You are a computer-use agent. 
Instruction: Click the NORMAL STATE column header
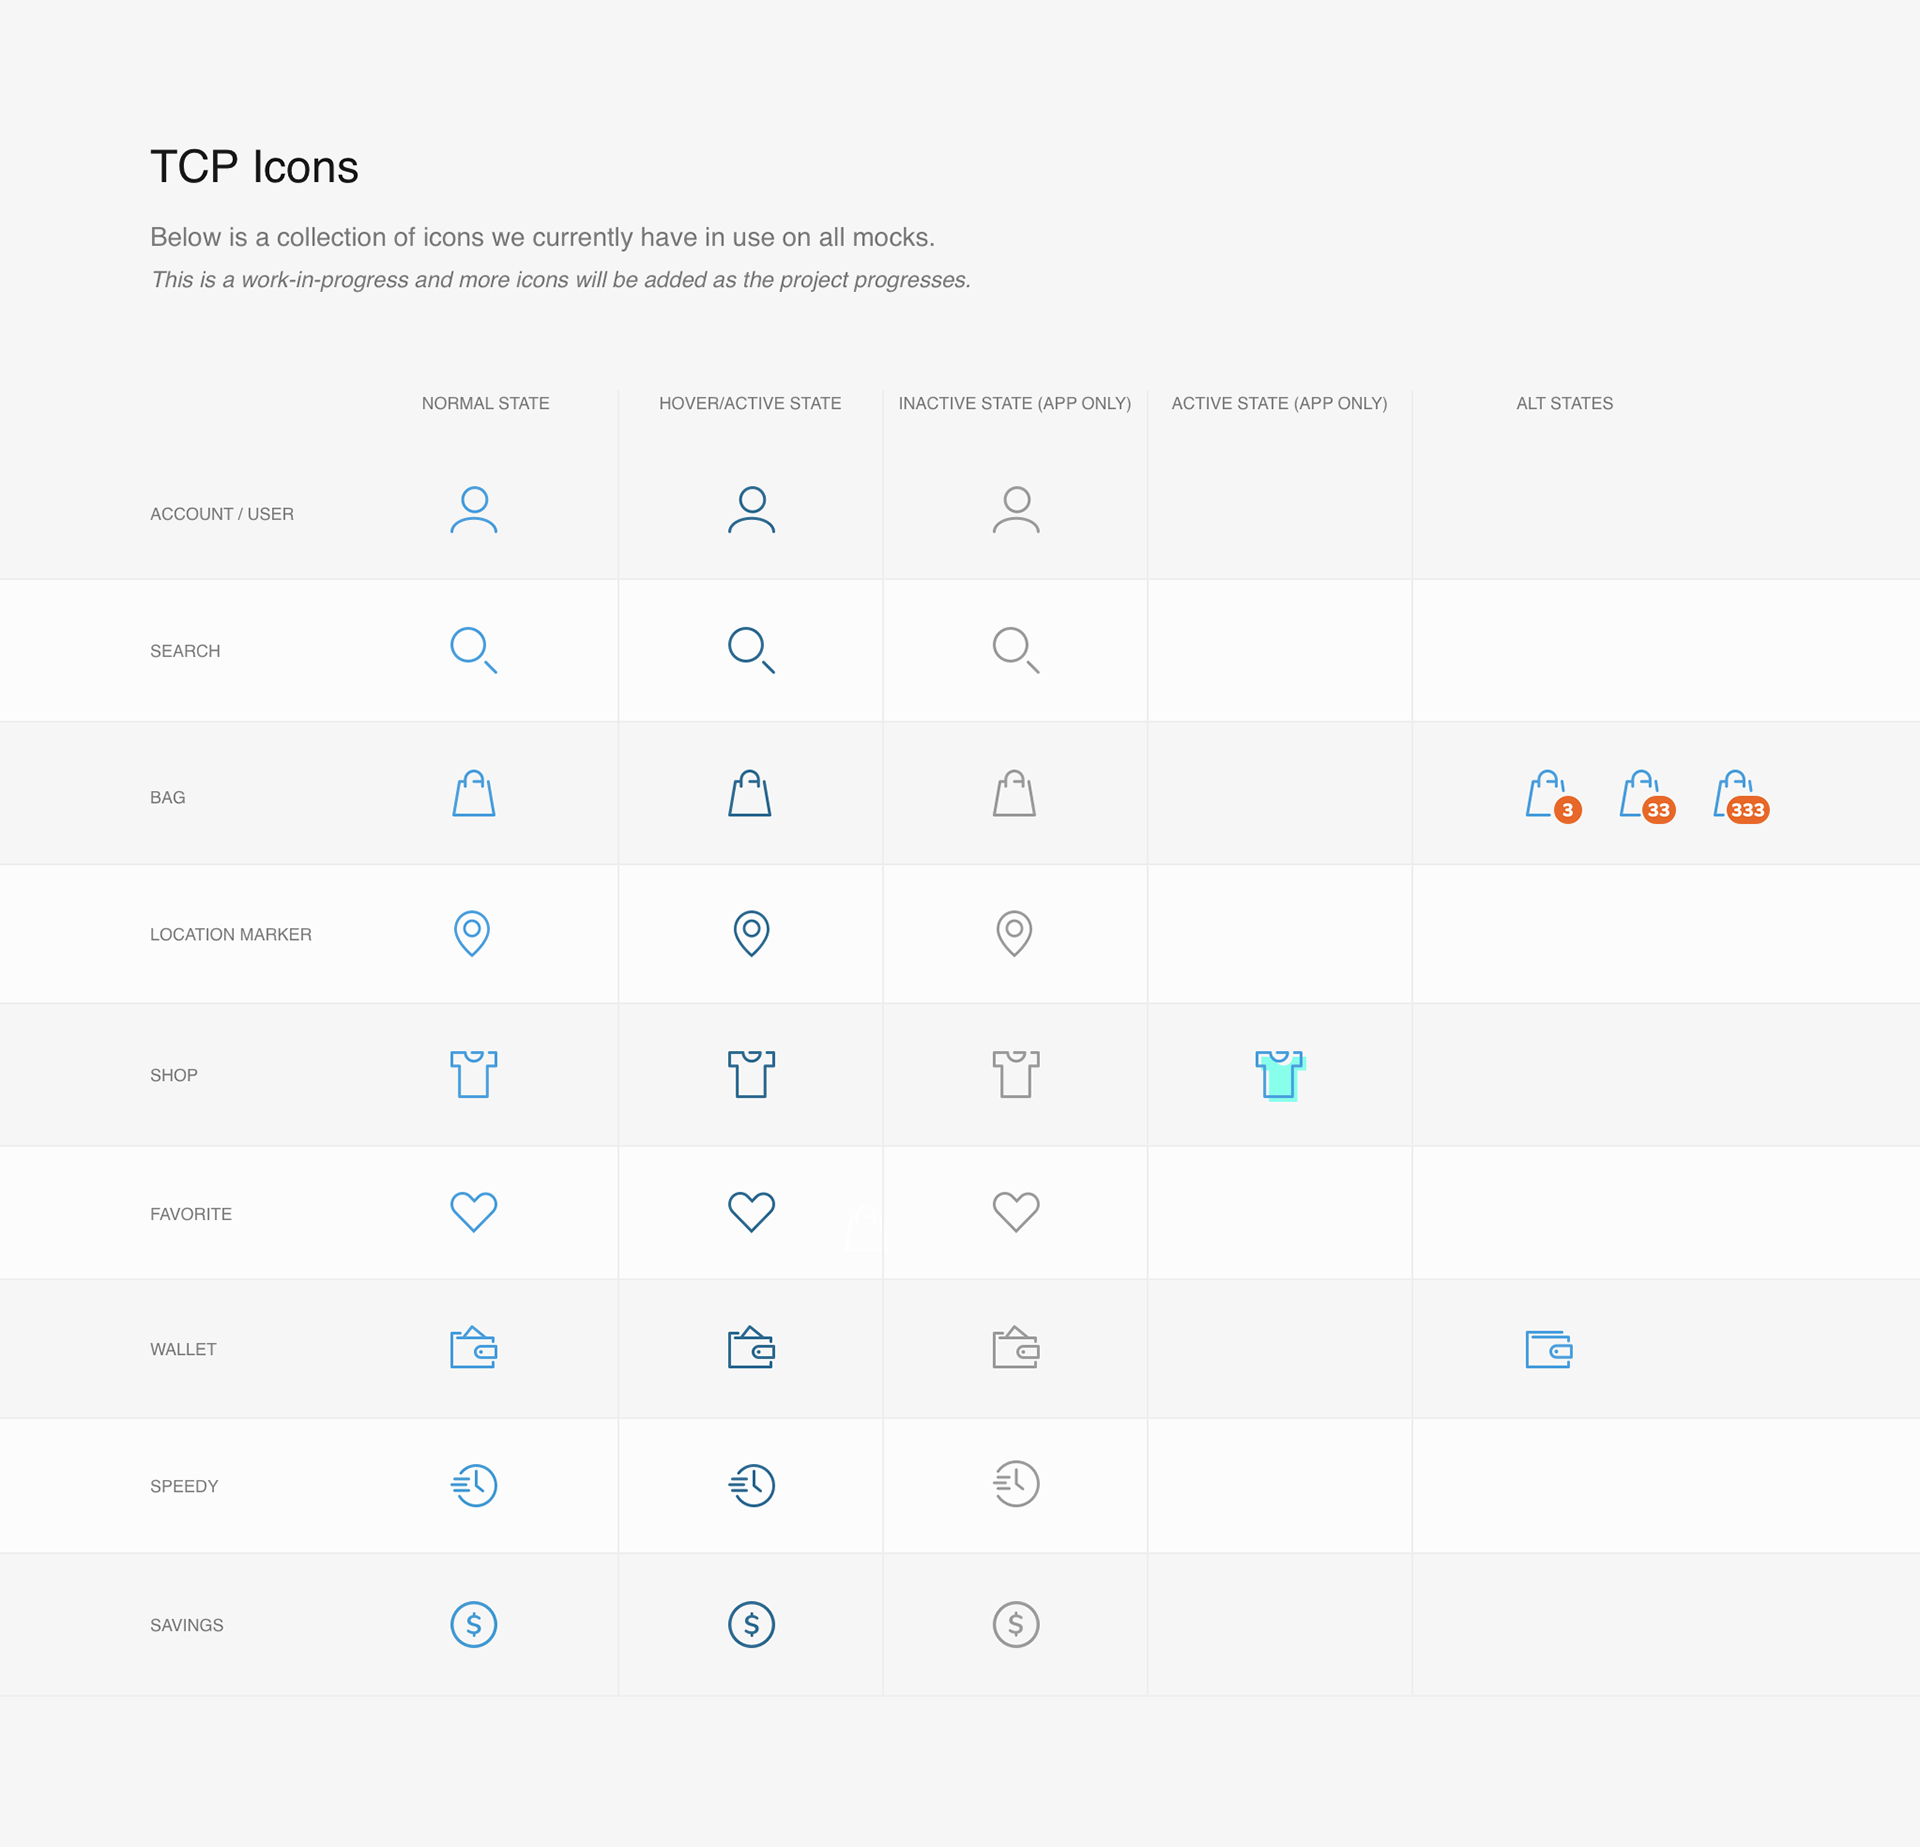click(485, 404)
